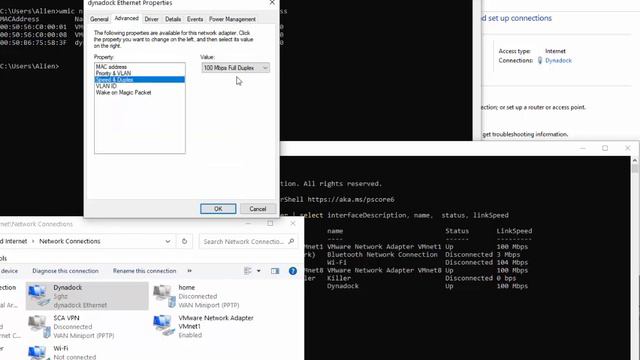The image size is (640, 360).
Task: Click the https://aka.ms/pscore6 URL in PowerShell
Action: [x=351, y=200]
